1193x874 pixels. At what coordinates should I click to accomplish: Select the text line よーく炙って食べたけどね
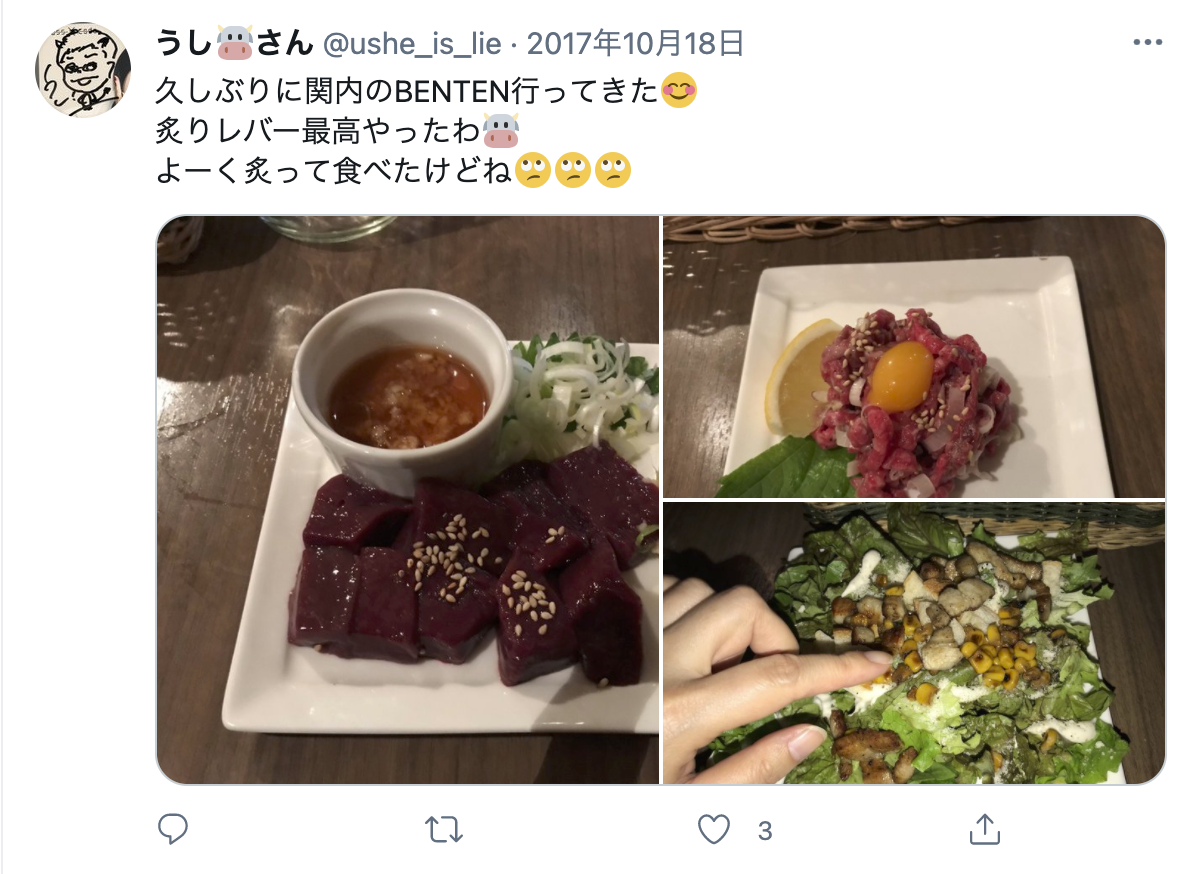pyautogui.click(x=393, y=170)
